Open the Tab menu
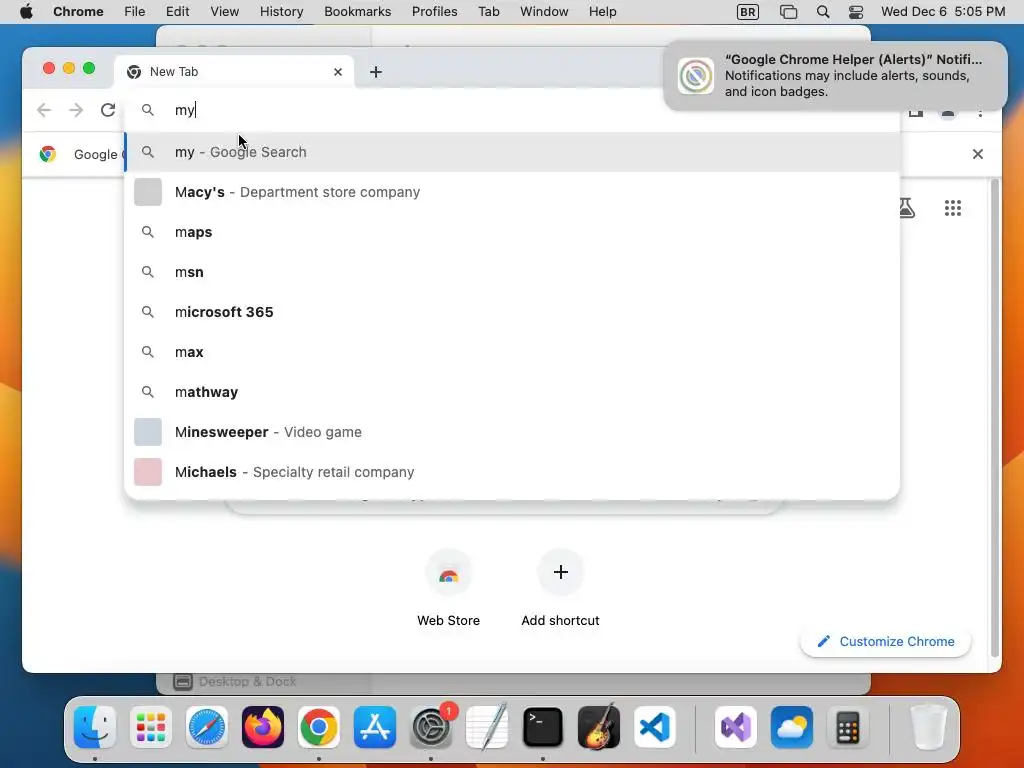This screenshot has width=1024, height=768. (x=488, y=12)
